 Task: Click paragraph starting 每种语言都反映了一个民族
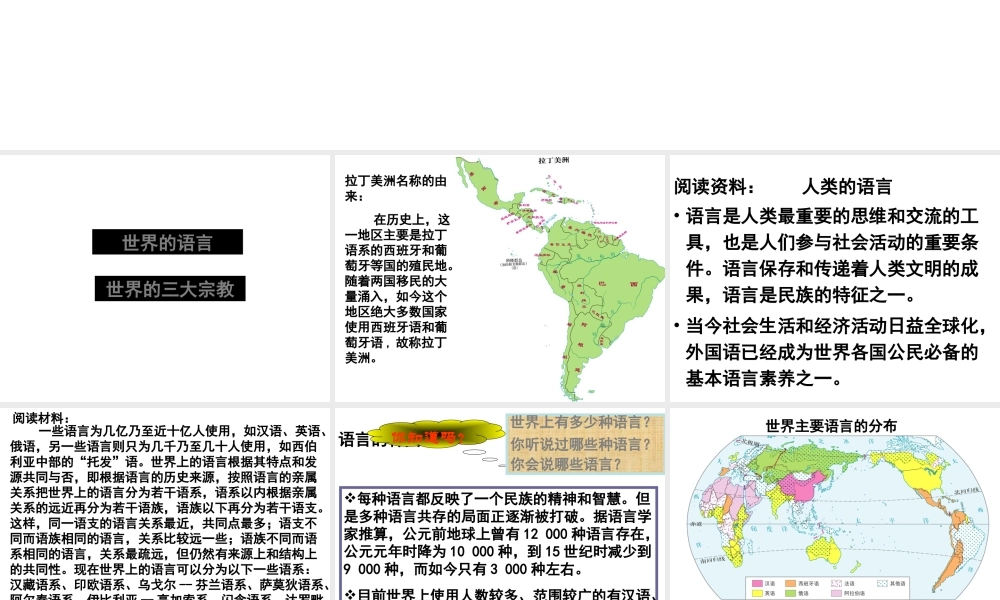tap(497, 534)
